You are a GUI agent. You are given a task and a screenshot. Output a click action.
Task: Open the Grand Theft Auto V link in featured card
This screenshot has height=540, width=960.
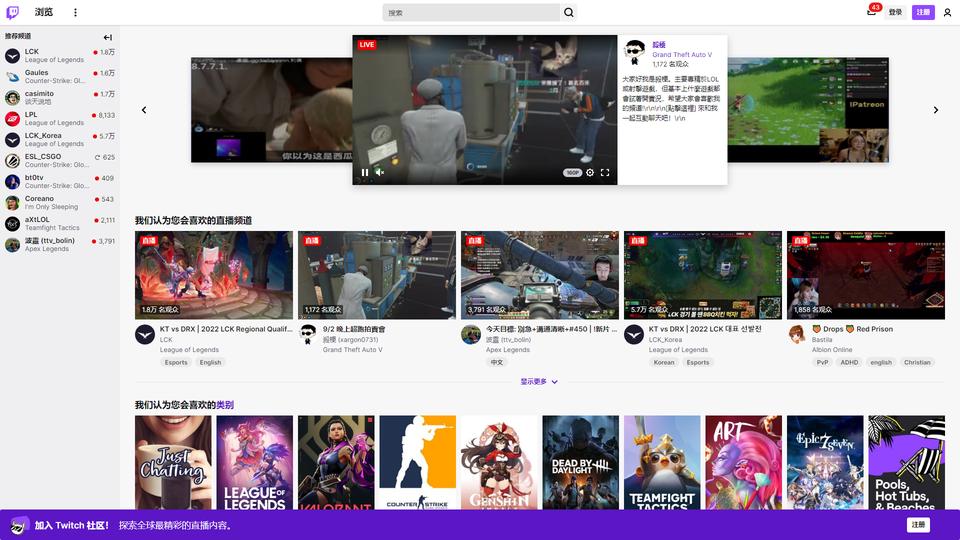682,54
